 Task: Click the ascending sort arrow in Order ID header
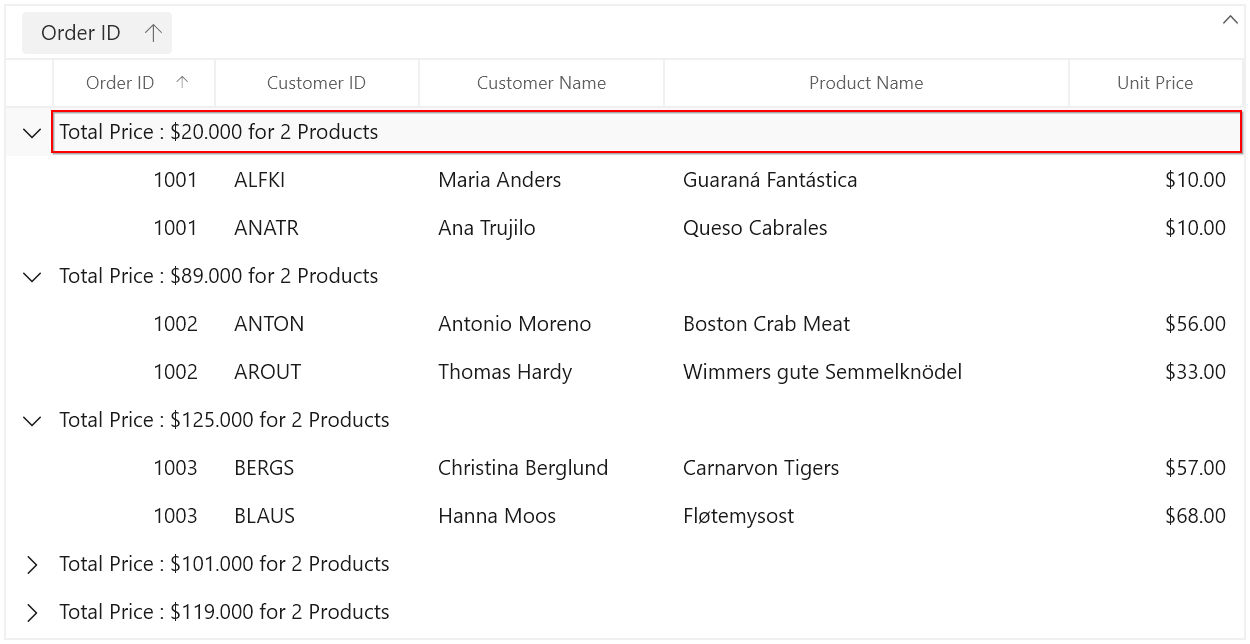pyautogui.click(x=182, y=83)
